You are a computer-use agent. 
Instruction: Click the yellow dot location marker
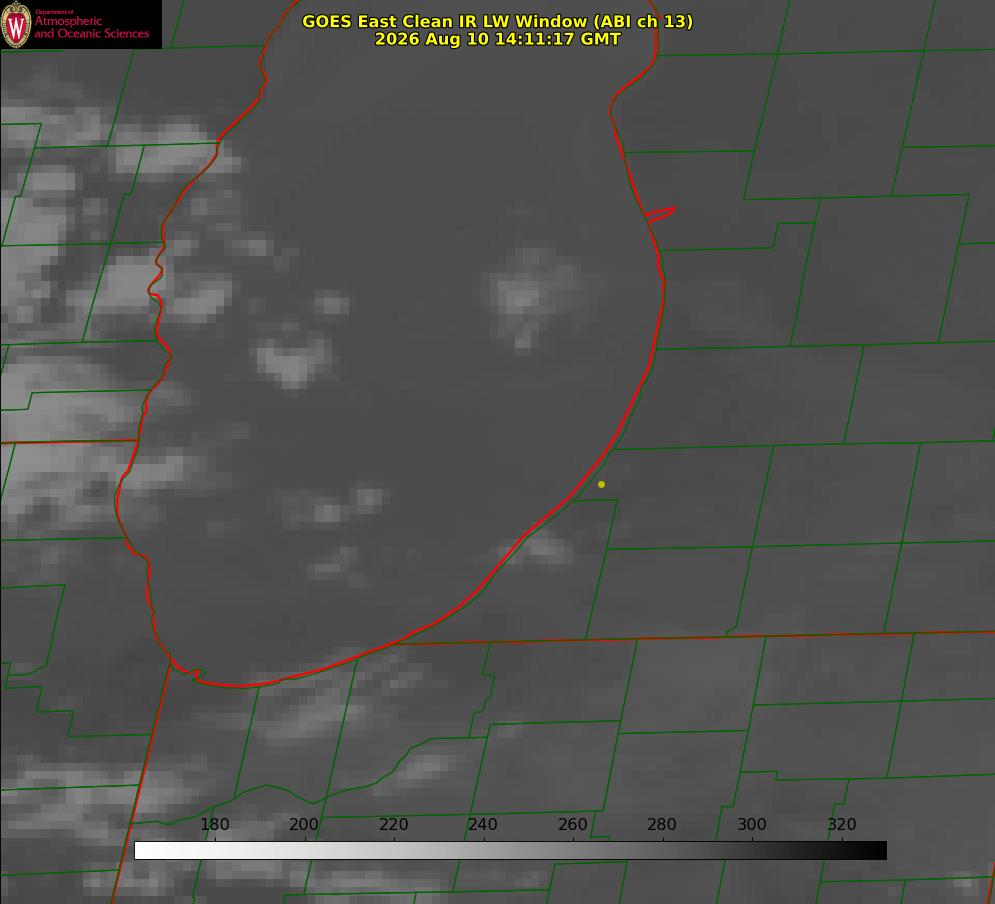click(x=601, y=484)
